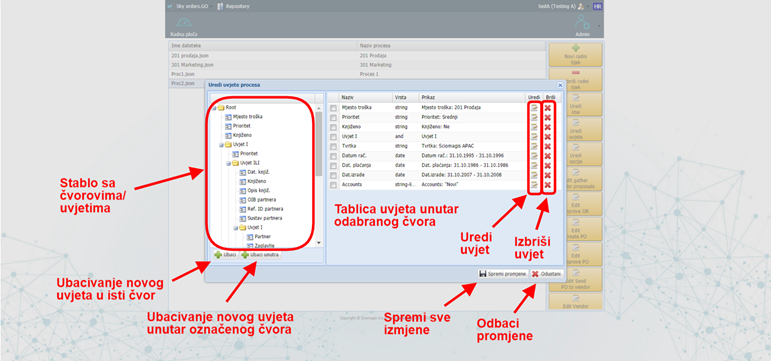
Task: Edit the Prioritet condition in table
Action: click(x=534, y=117)
